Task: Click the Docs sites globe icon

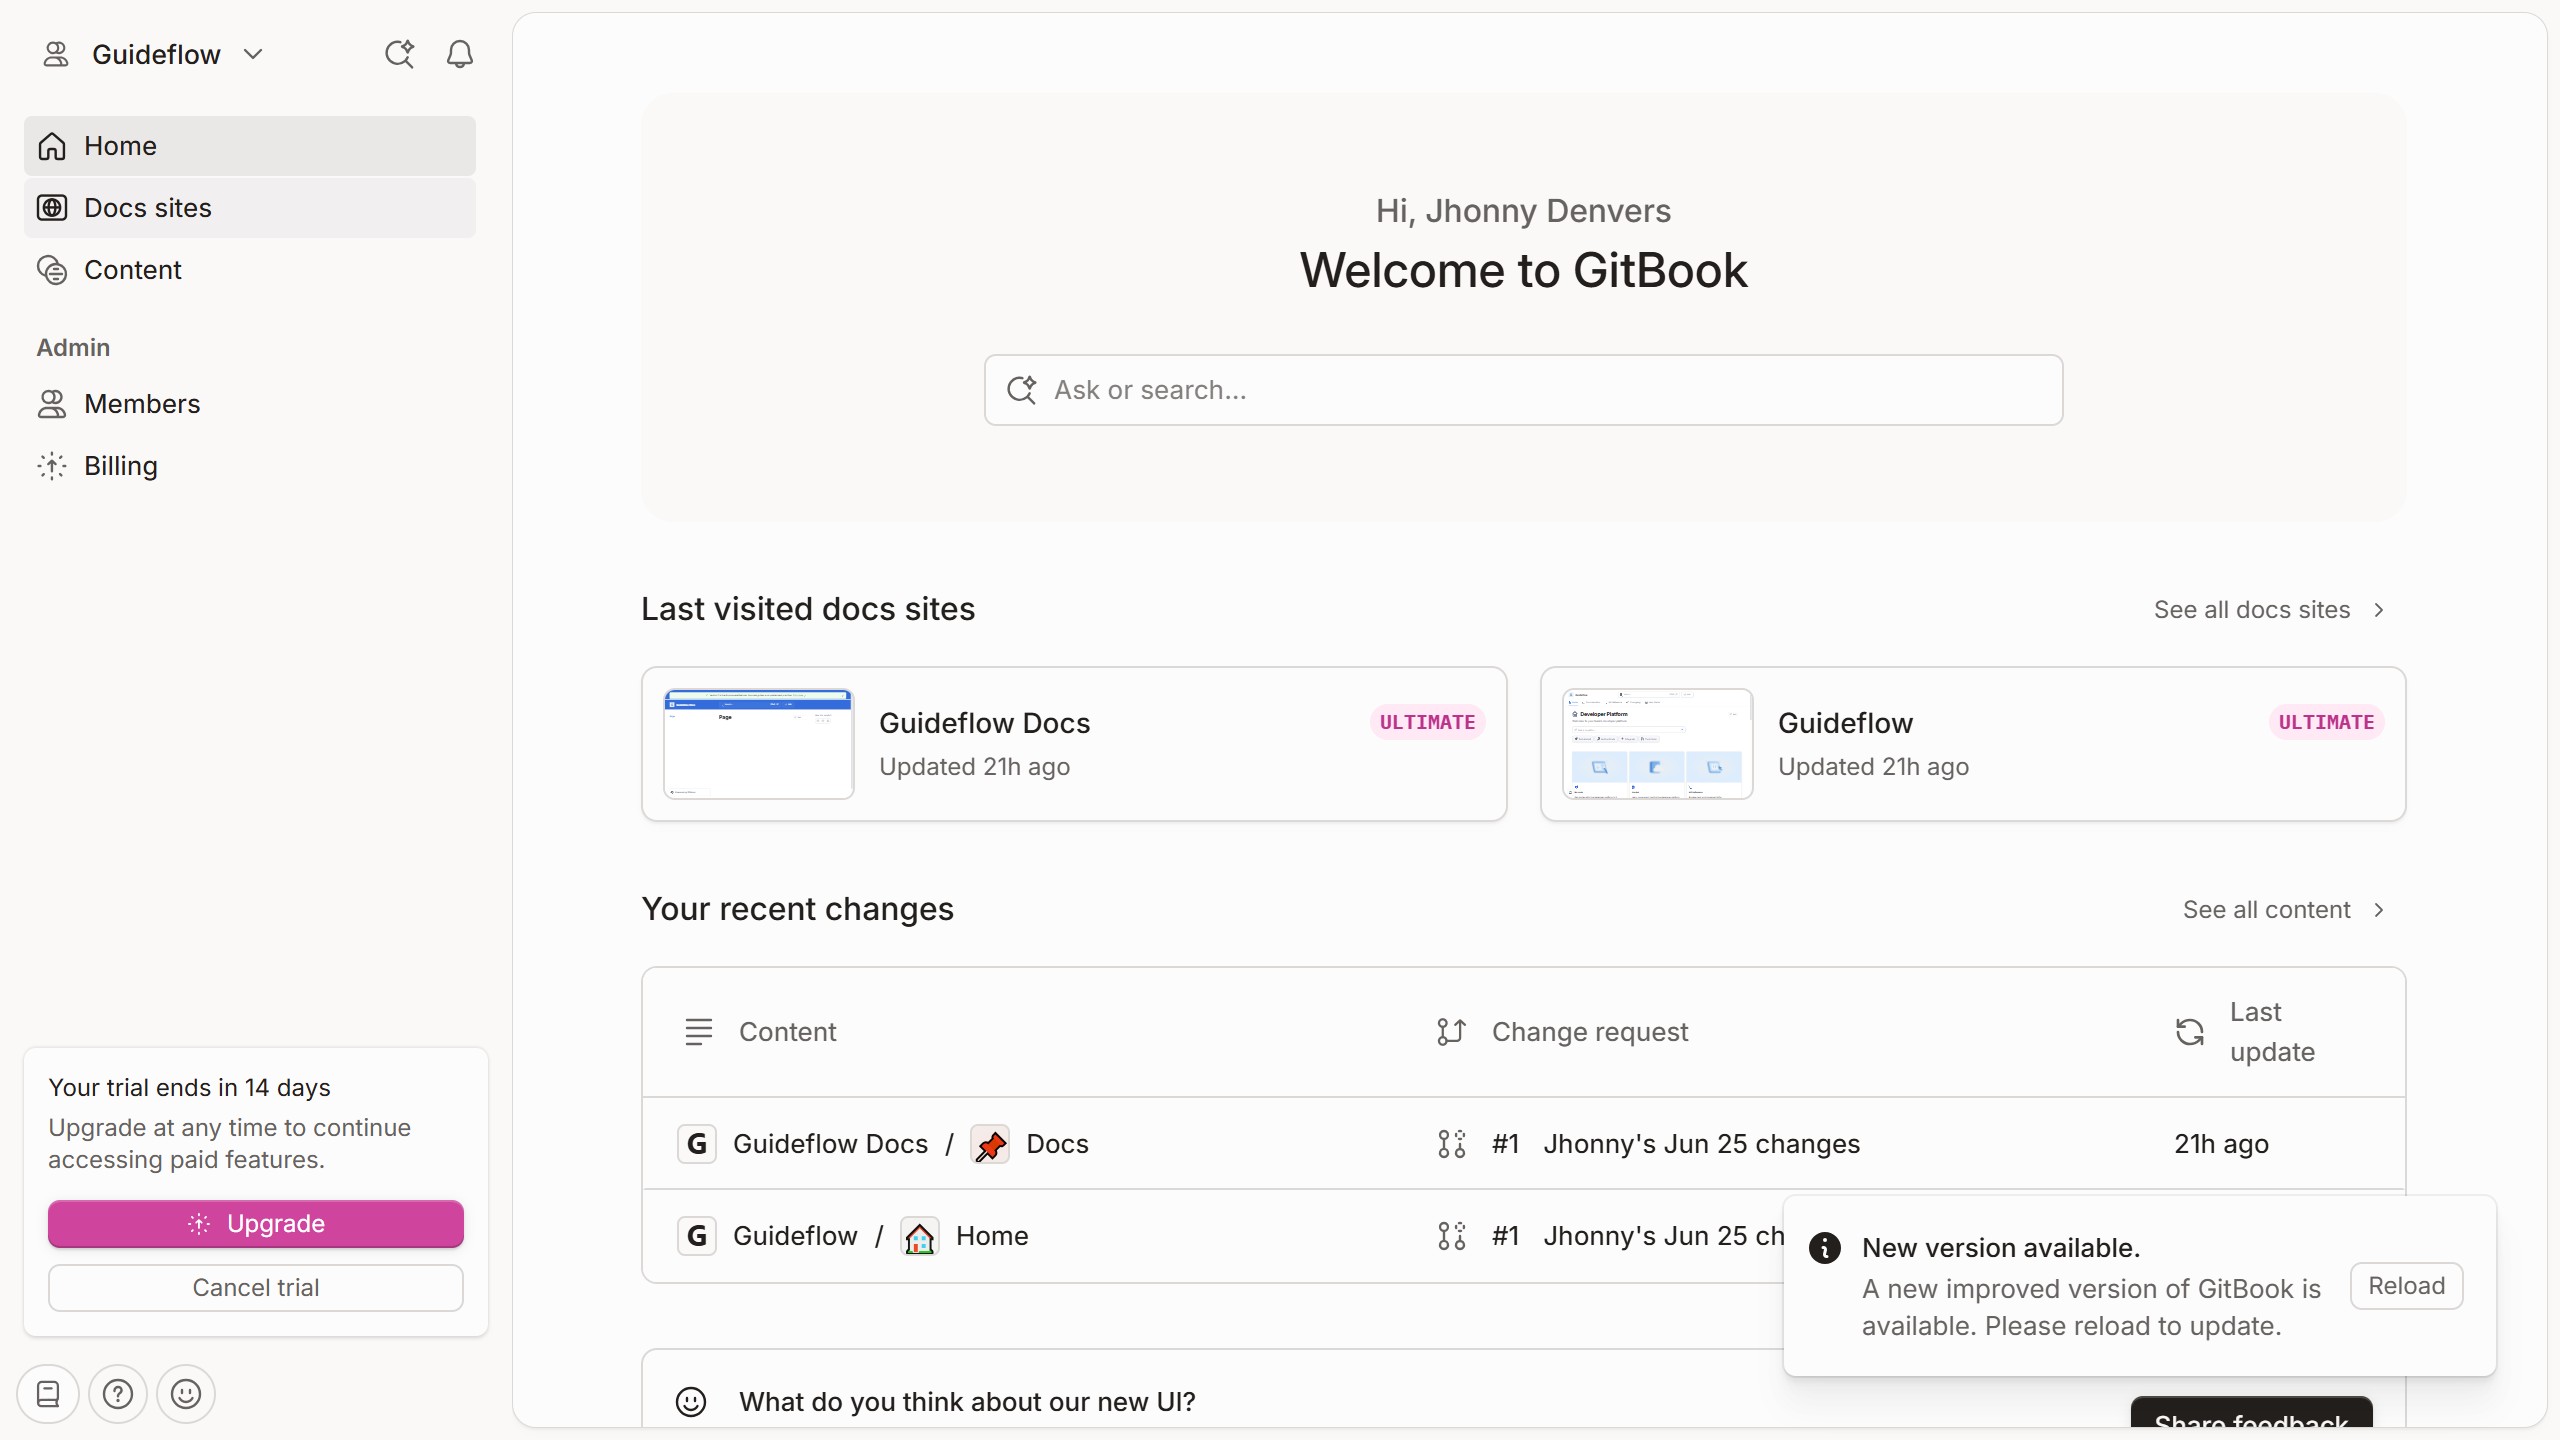Action: coord(52,208)
